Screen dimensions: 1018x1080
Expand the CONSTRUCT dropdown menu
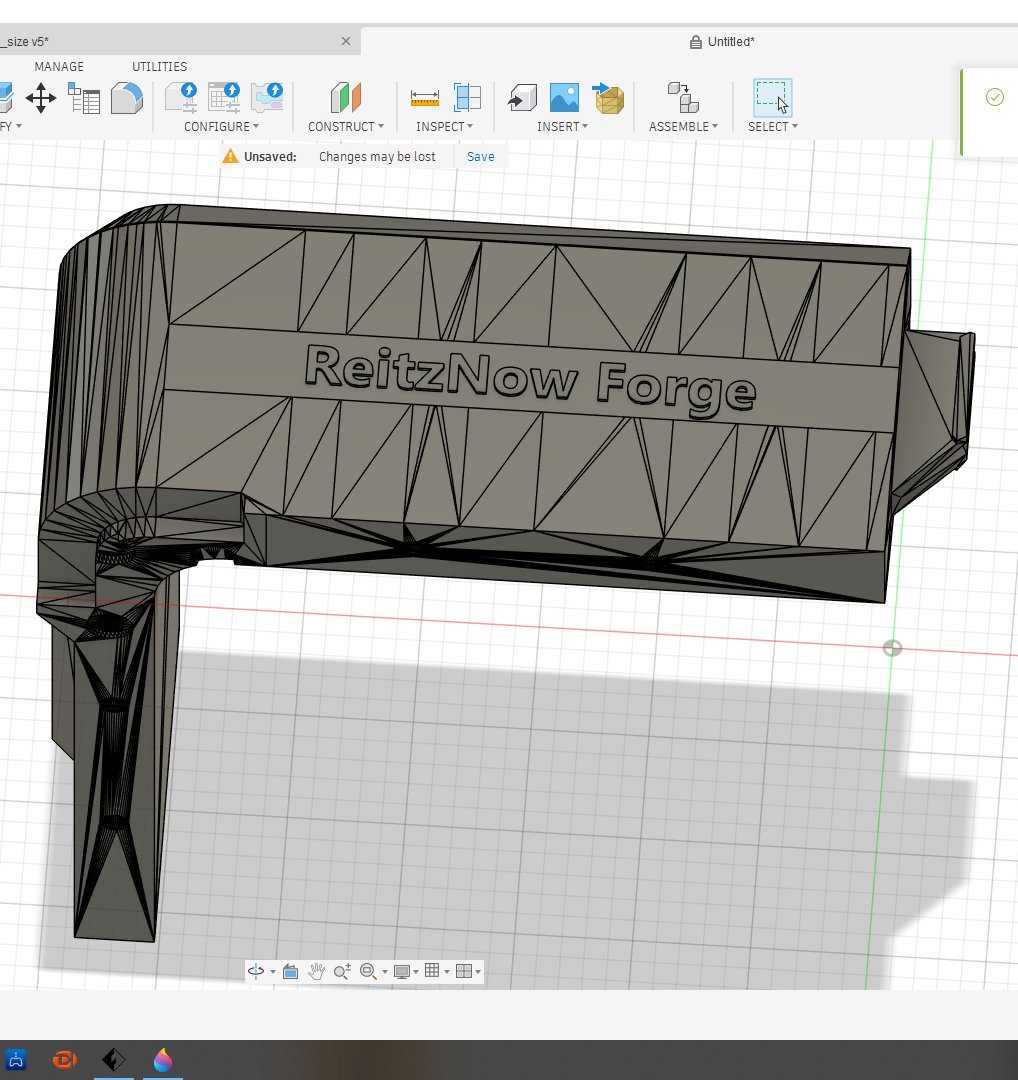[x=346, y=127]
